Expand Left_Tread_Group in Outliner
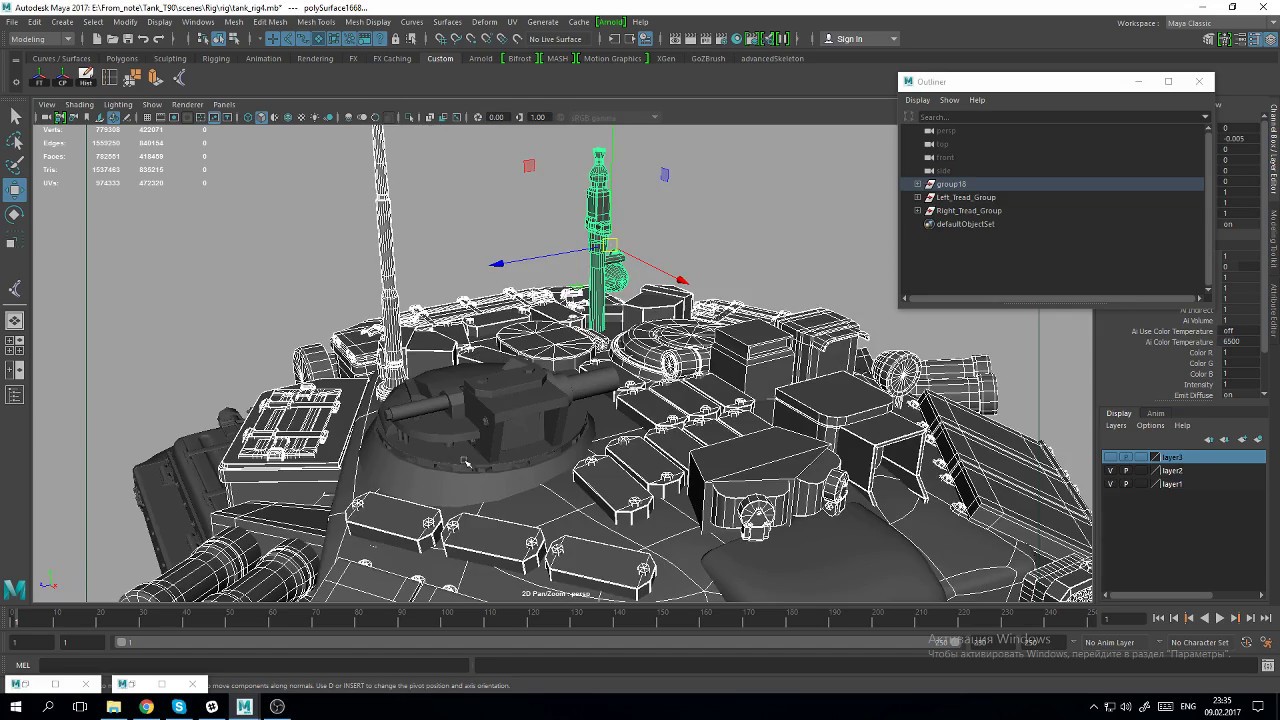This screenshot has height=720, width=1280. coord(918,197)
